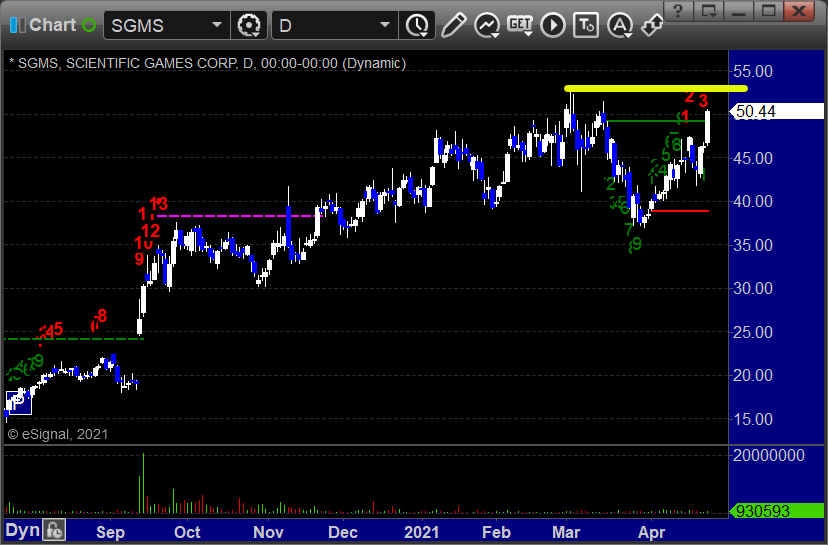Image resolution: width=828 pixels, height=545 pixels.
Task: Click the 2021 label on time axis
Action: (x=421, y=532)
